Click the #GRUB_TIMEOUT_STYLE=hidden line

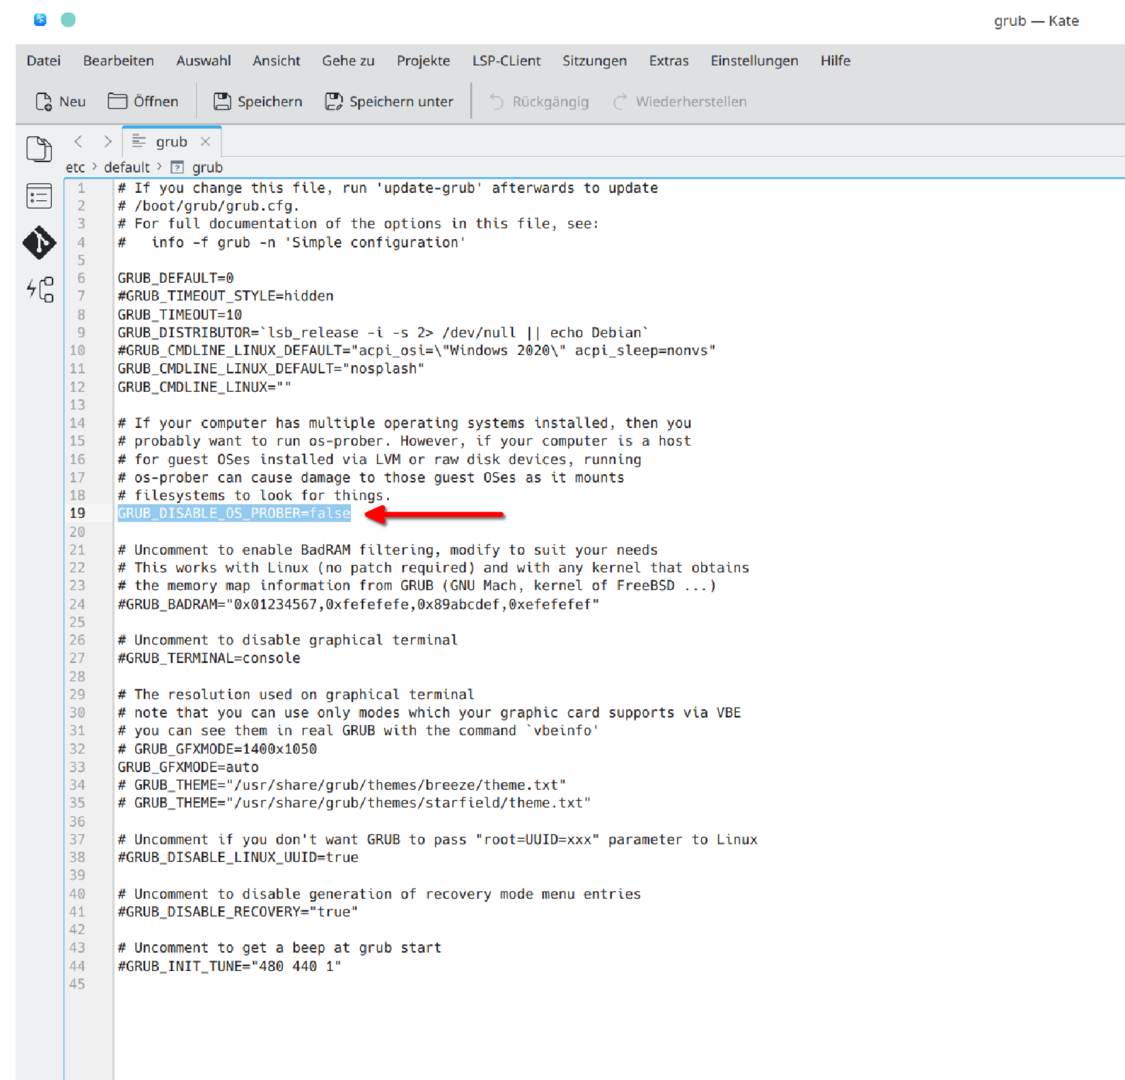(x=226, y=296)
